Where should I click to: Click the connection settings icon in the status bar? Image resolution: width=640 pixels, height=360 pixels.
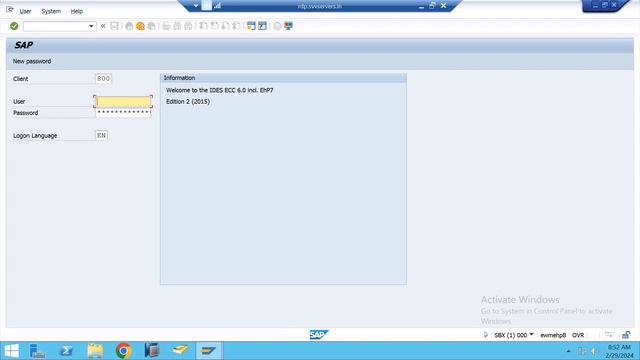pos(609,335)
